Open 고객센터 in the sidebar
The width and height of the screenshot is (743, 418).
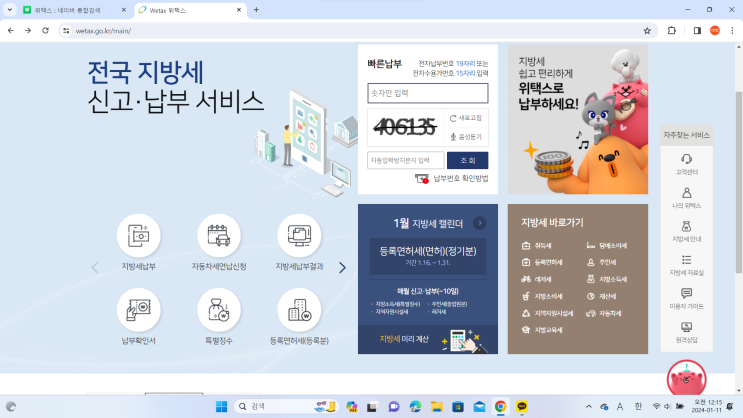686,164
